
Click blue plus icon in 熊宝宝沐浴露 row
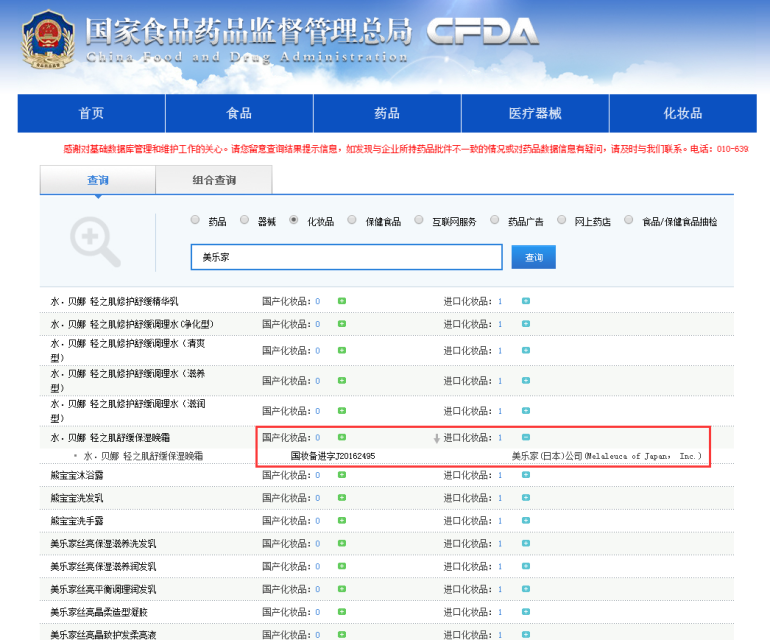point(525,475)
